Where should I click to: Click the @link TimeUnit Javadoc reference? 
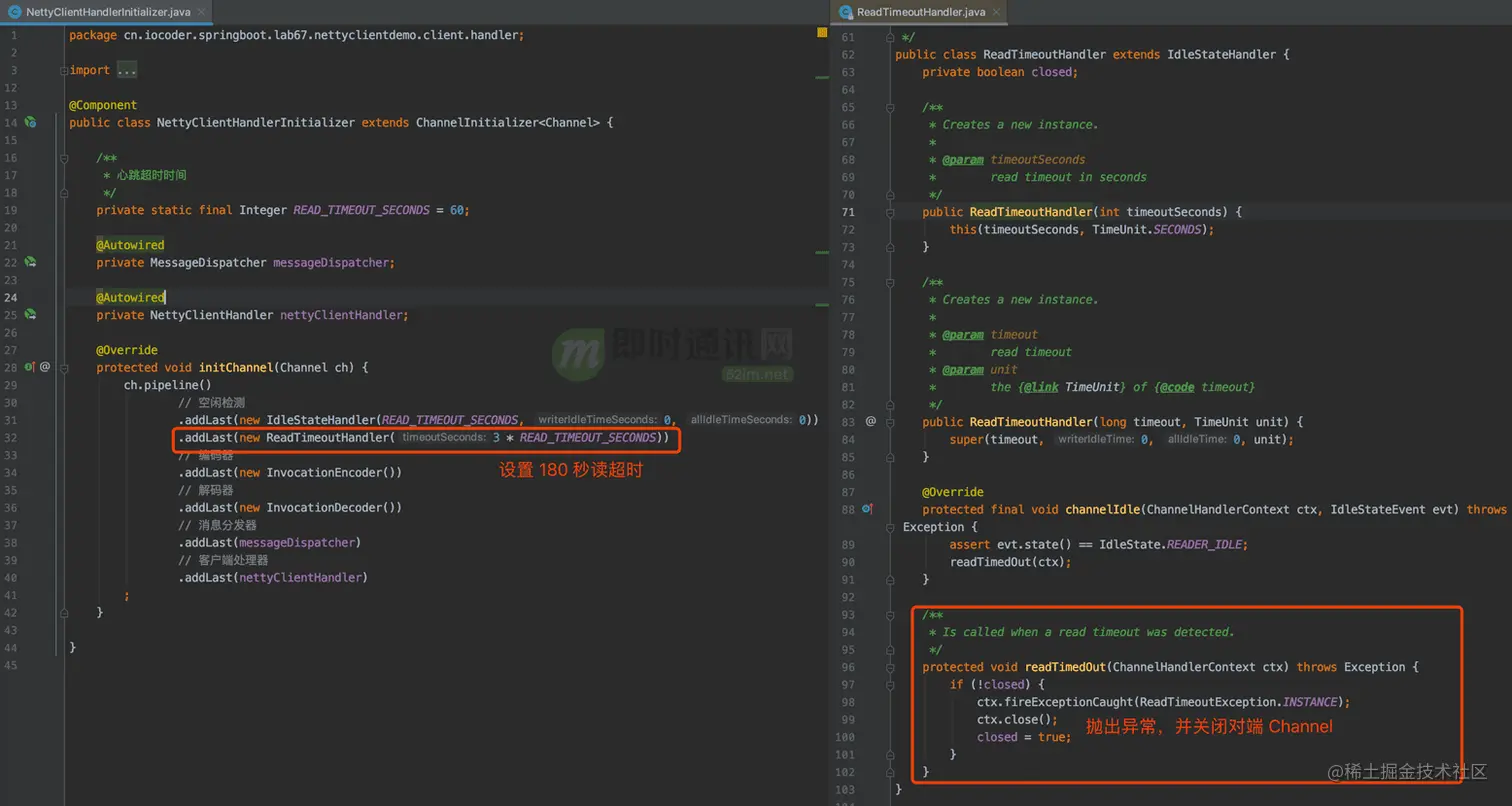coord(1071,387)
